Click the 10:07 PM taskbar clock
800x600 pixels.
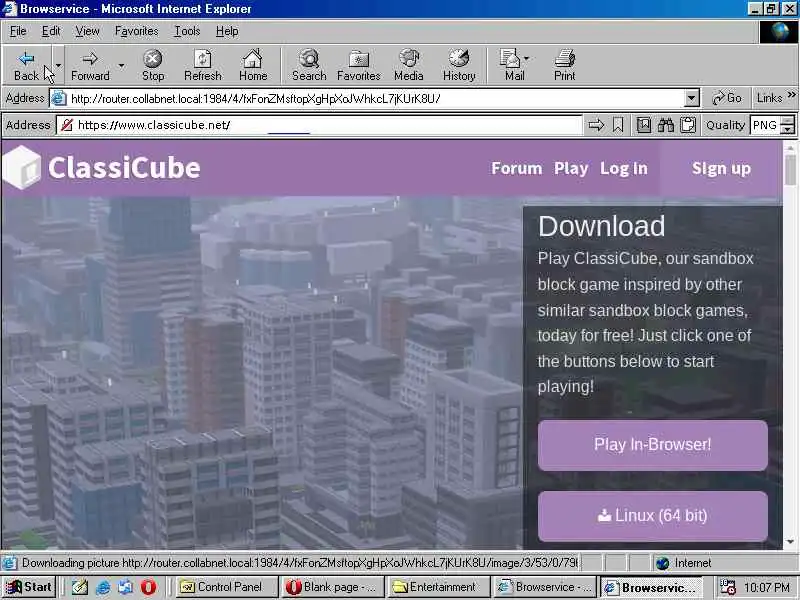[x=767, y=587]
